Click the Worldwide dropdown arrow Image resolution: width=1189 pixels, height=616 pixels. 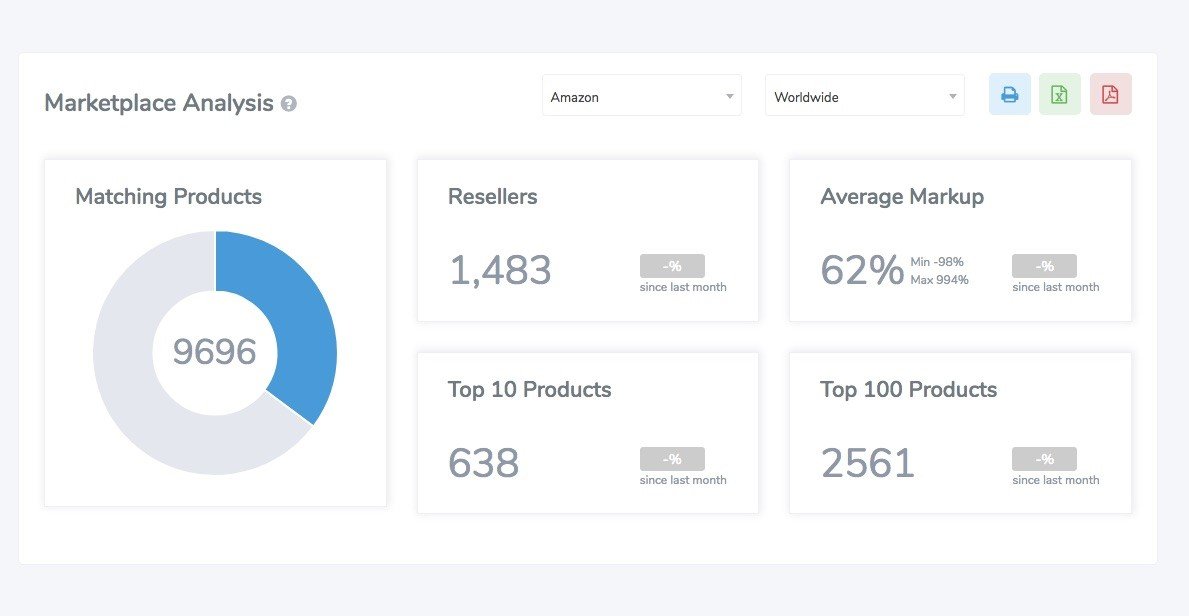point(952,96)
